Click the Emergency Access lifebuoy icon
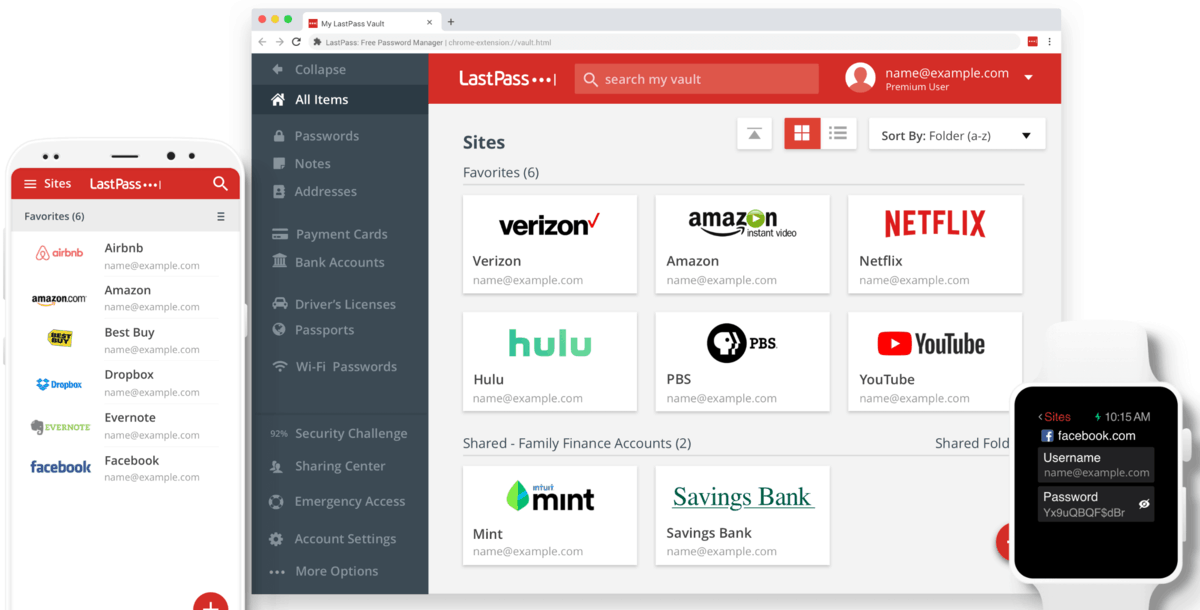1200x610 pixels. 276,501
